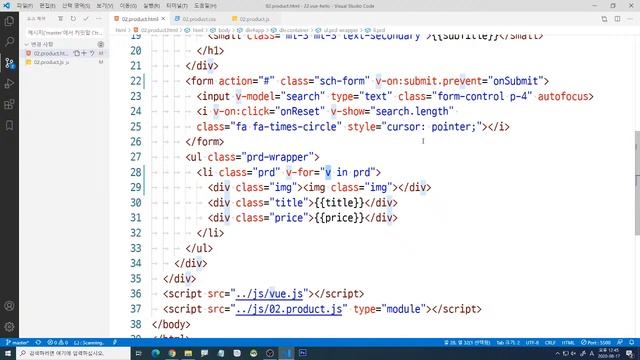Click the ../js/vue.js link on line 36
This screenshot has height=360, width=640.
[269, 293]
